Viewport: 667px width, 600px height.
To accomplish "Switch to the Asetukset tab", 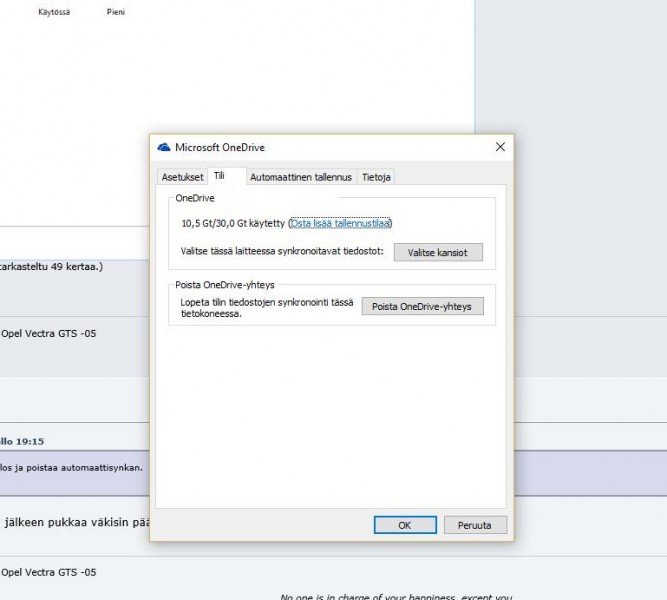I will click(182, 177).
